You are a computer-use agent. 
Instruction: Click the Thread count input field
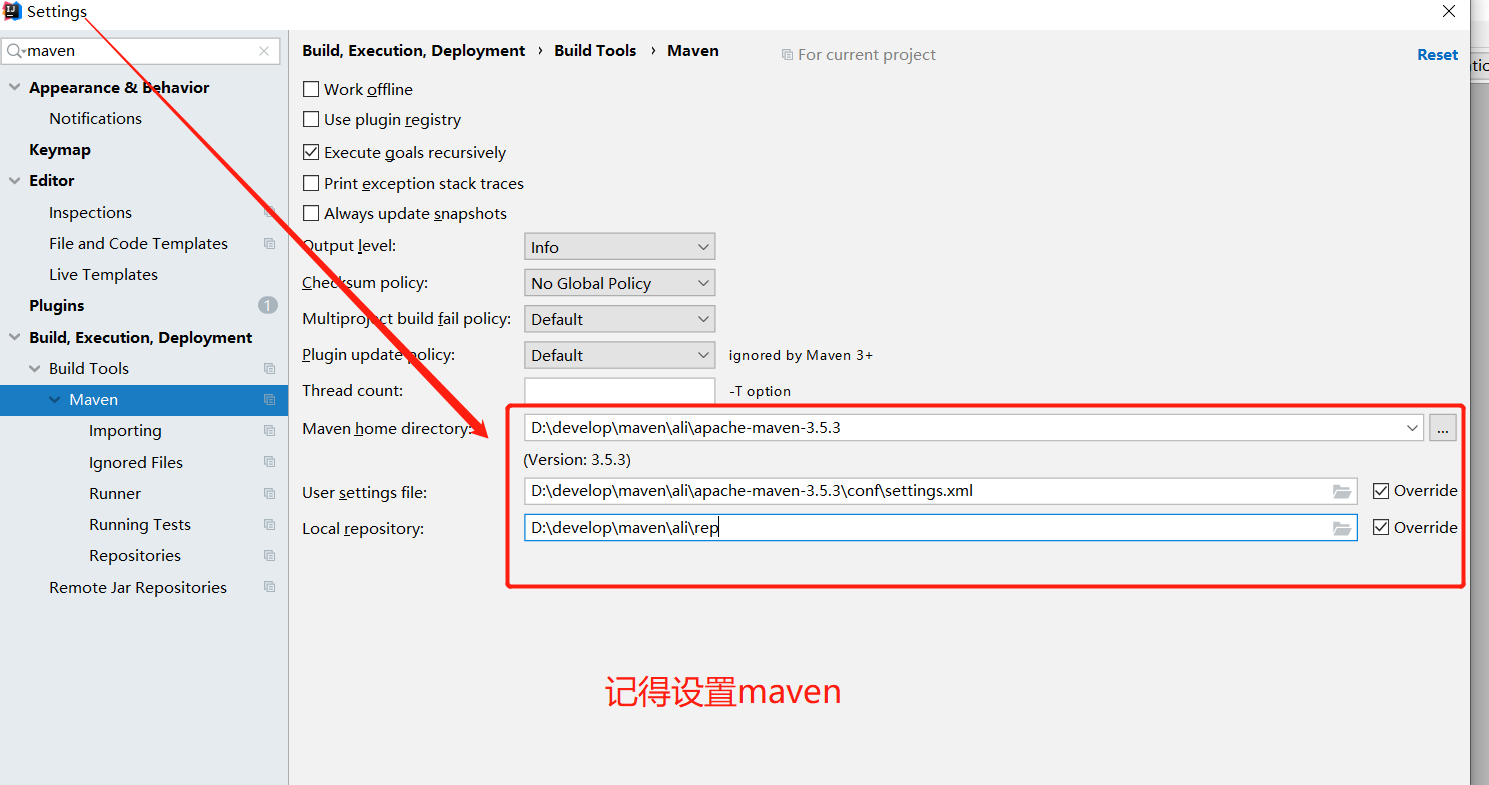coord(619,391)
